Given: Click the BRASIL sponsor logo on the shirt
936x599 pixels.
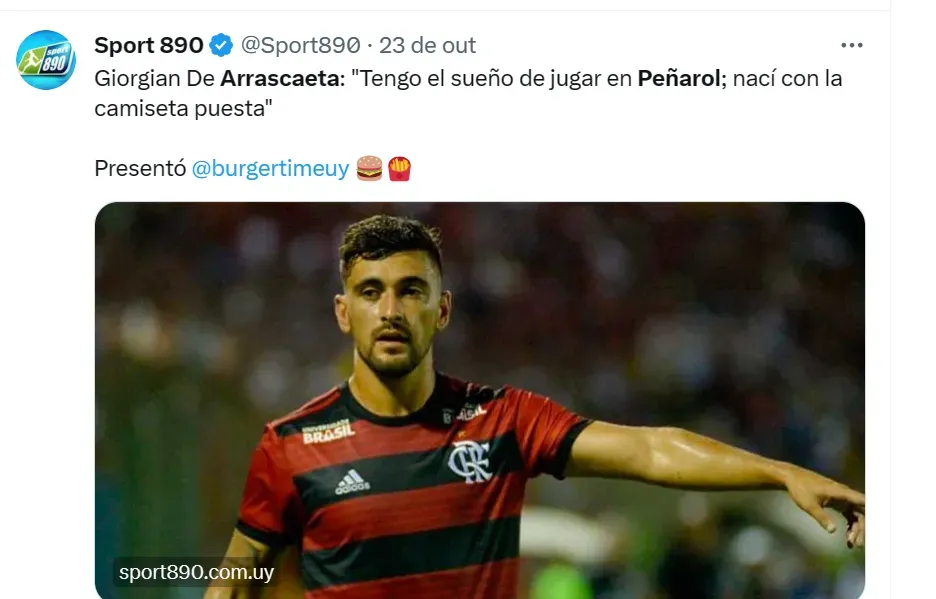Looking at the screenshot, I should point(328,431).
